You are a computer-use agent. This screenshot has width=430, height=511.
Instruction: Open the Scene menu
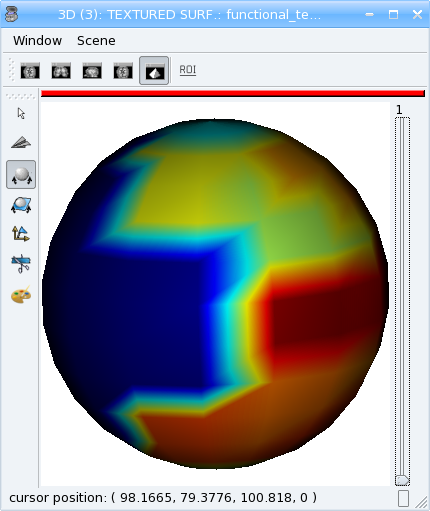(x=96, y=41)
